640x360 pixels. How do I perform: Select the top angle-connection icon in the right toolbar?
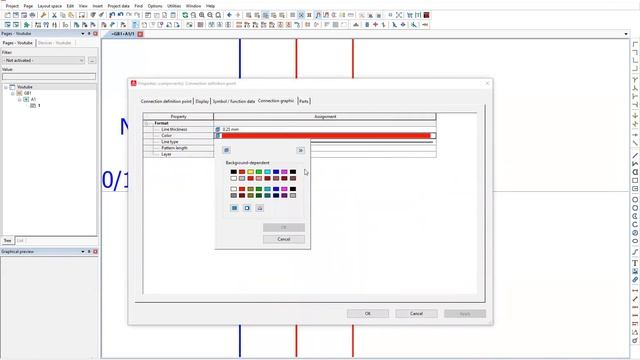point(635,44)
